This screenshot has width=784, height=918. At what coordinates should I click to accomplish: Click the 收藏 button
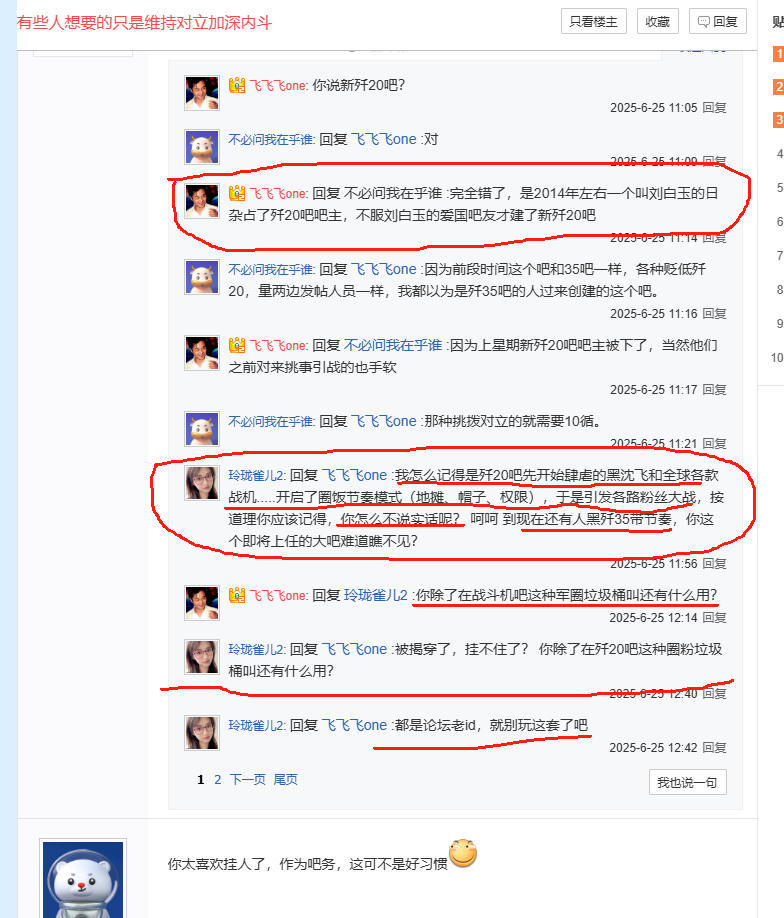(657, 22)
